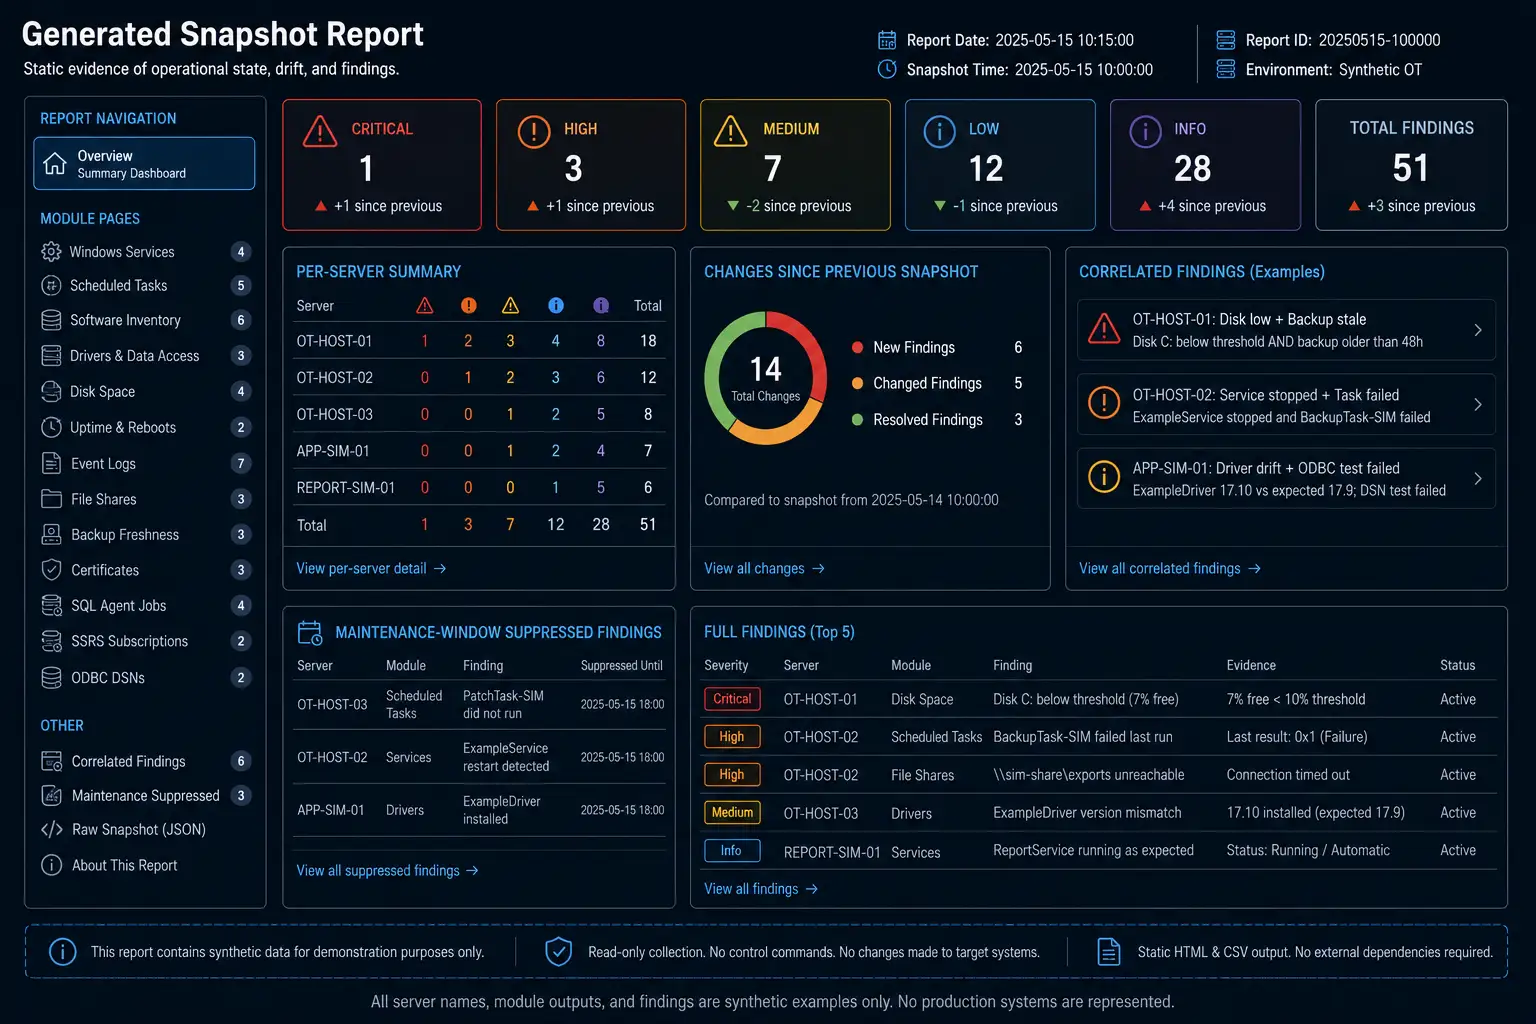Viewport: 1536px width, 1024px height.
Task: Click the ExampleService restart detected finding
Action: (506, 757)
